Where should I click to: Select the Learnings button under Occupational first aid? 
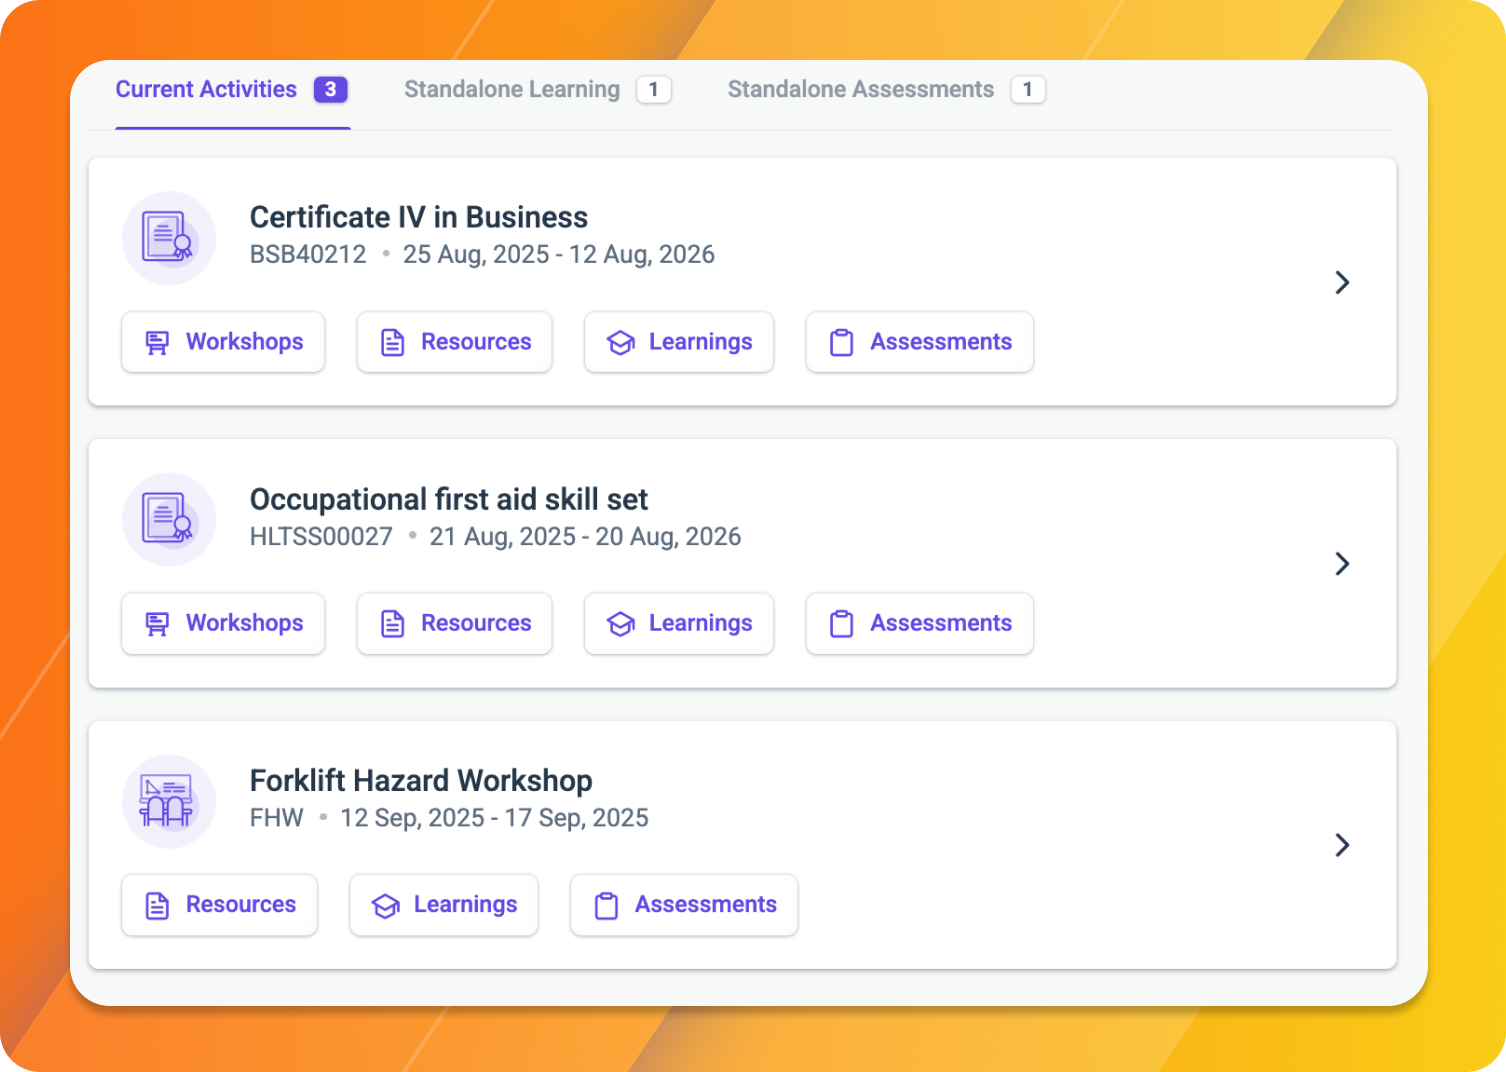678,623
